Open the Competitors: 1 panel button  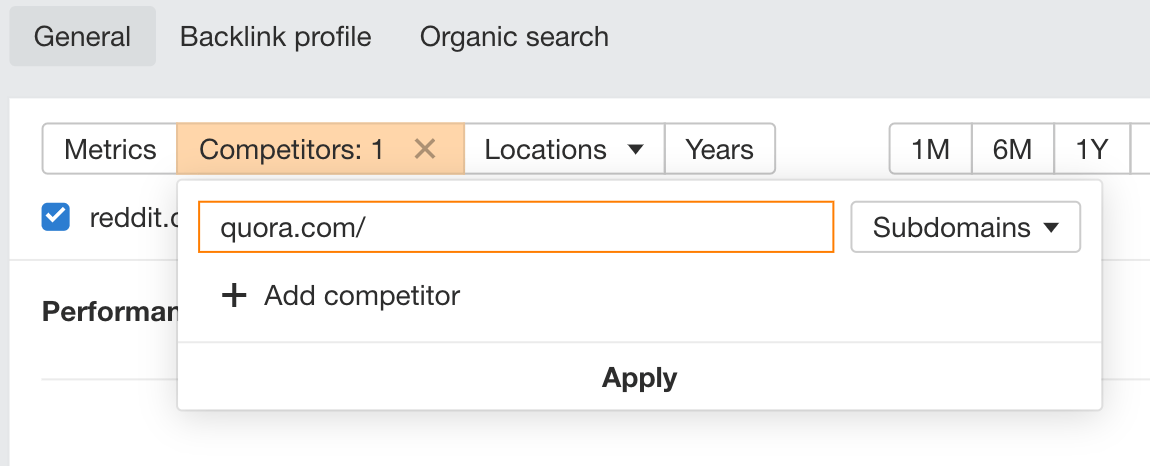291,149
